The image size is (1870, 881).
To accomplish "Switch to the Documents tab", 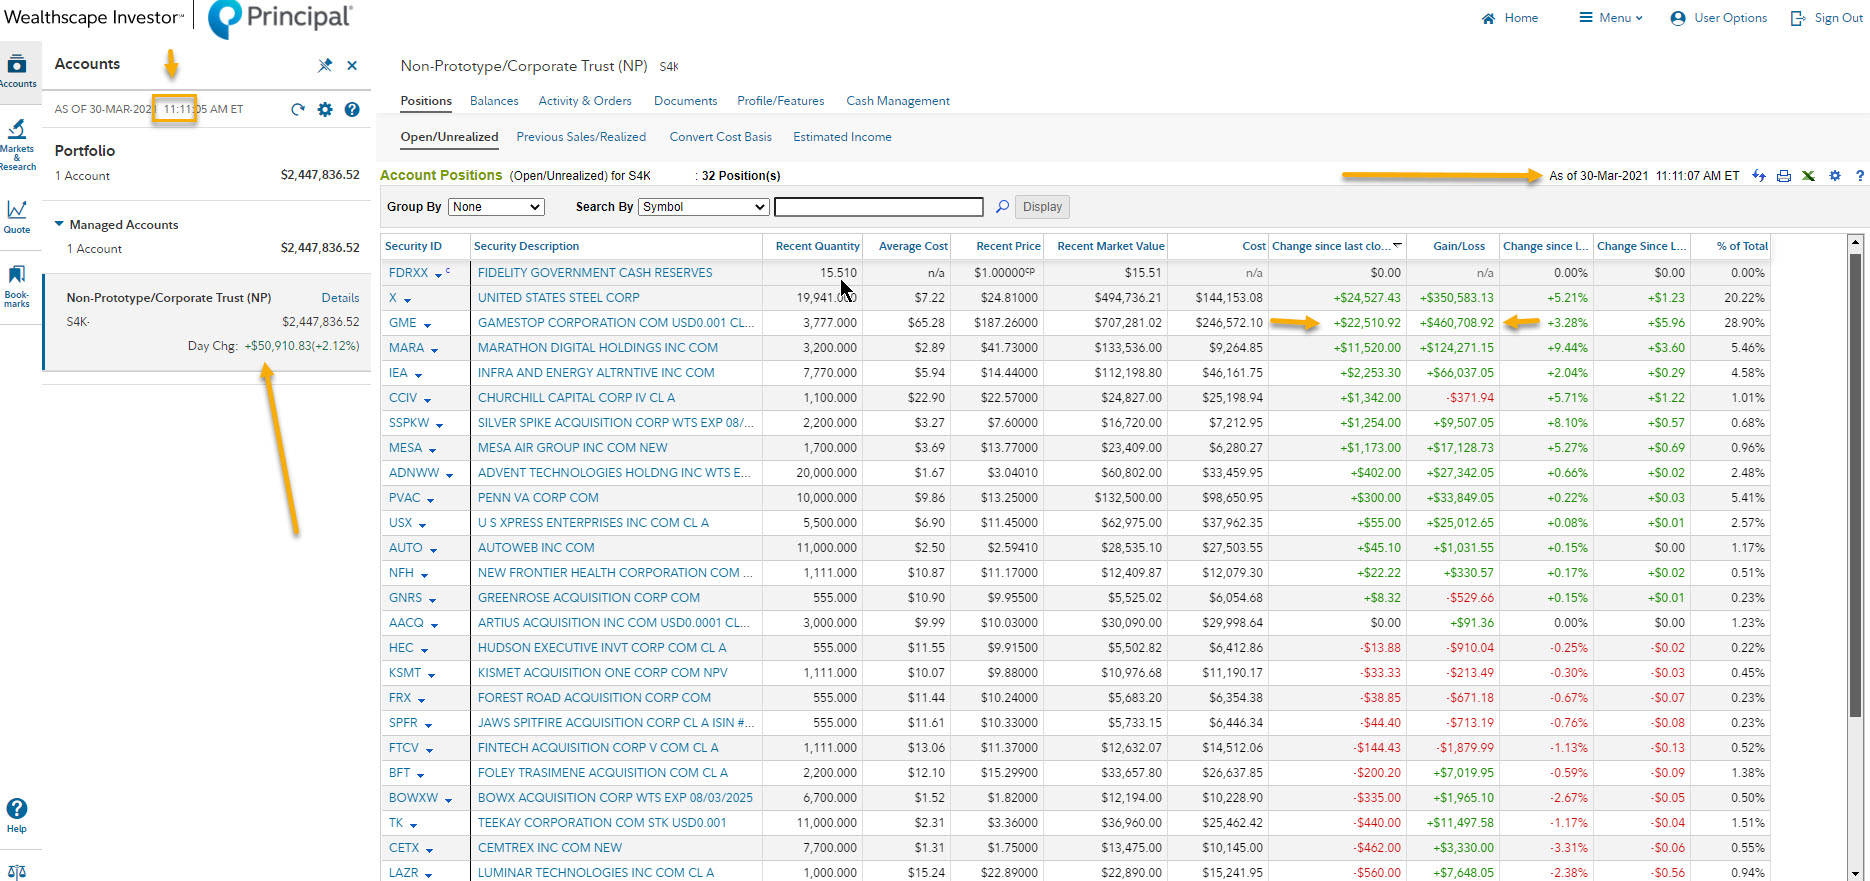I will 685,101.
